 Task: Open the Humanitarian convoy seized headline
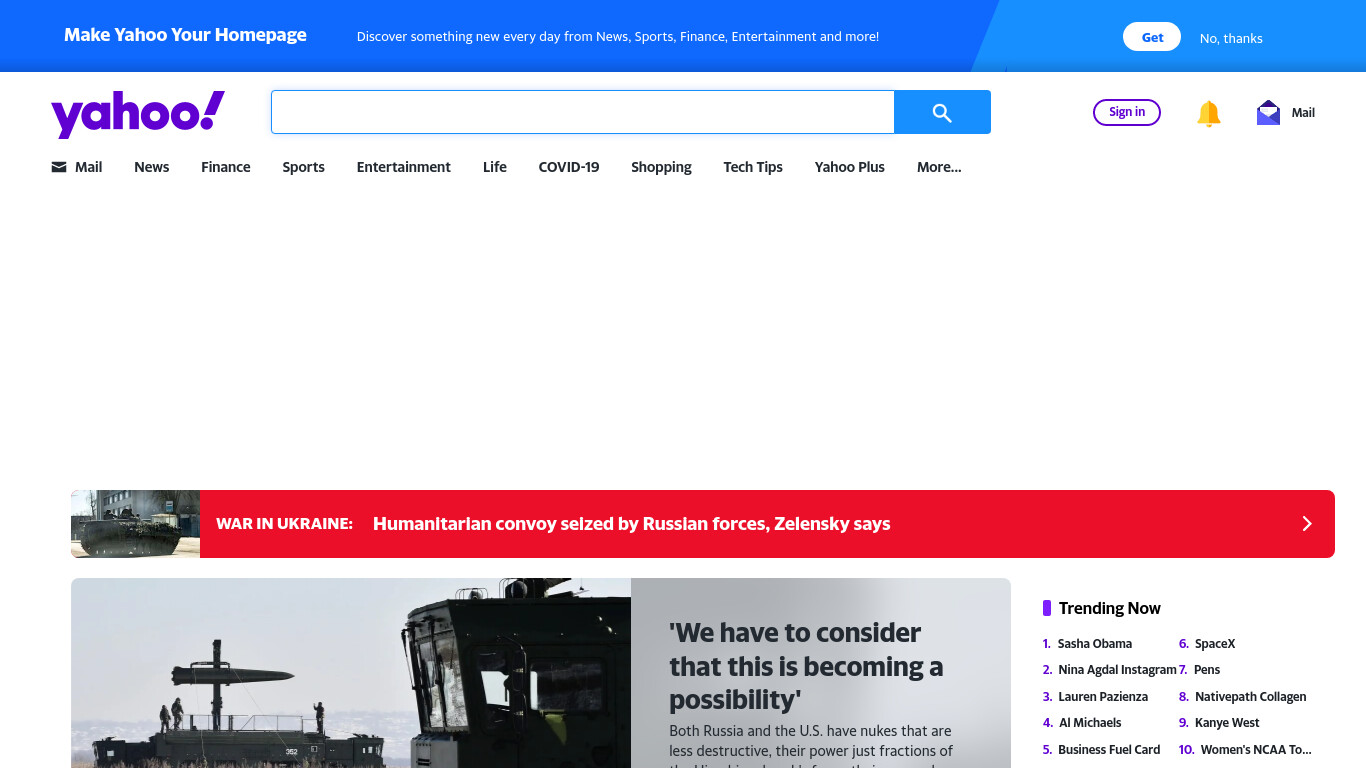[632, 524]
